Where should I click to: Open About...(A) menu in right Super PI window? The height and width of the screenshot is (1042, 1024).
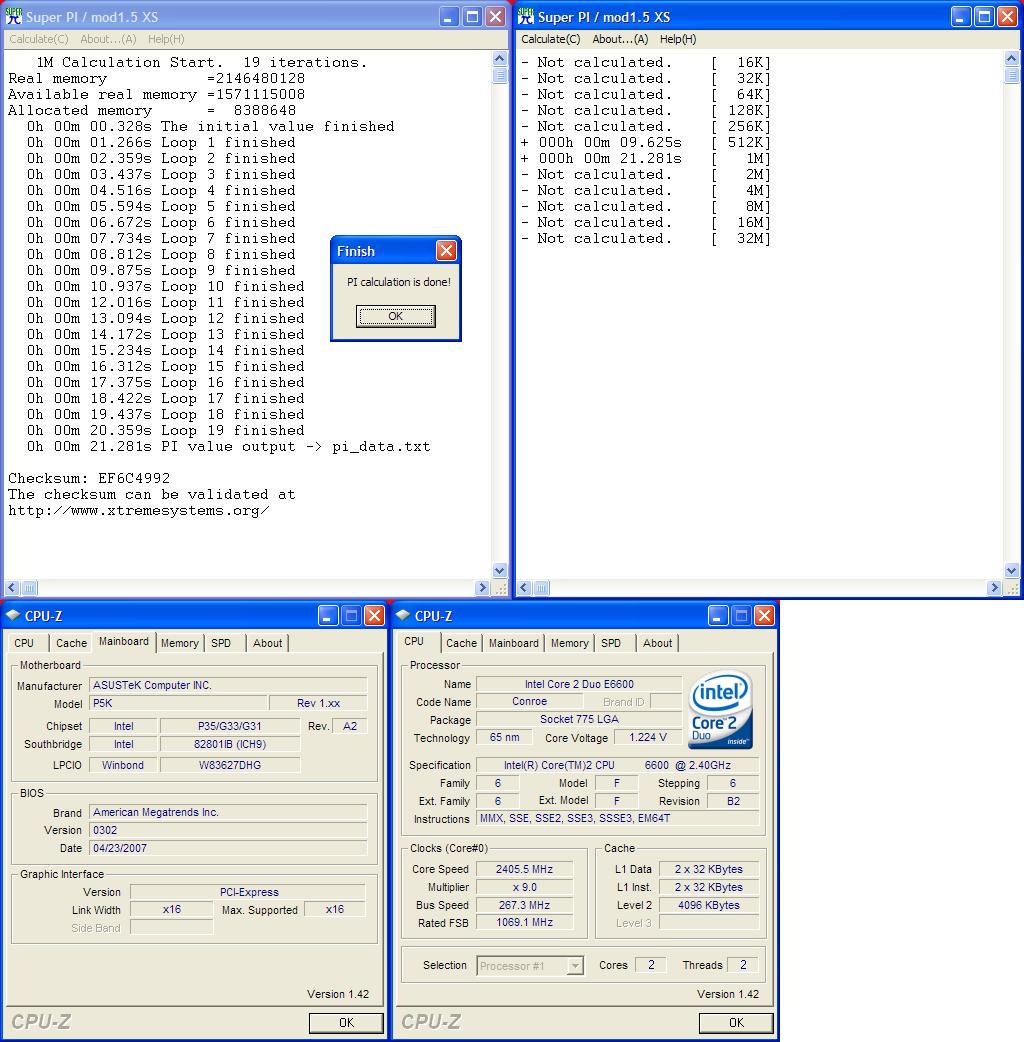coord(620,39)
